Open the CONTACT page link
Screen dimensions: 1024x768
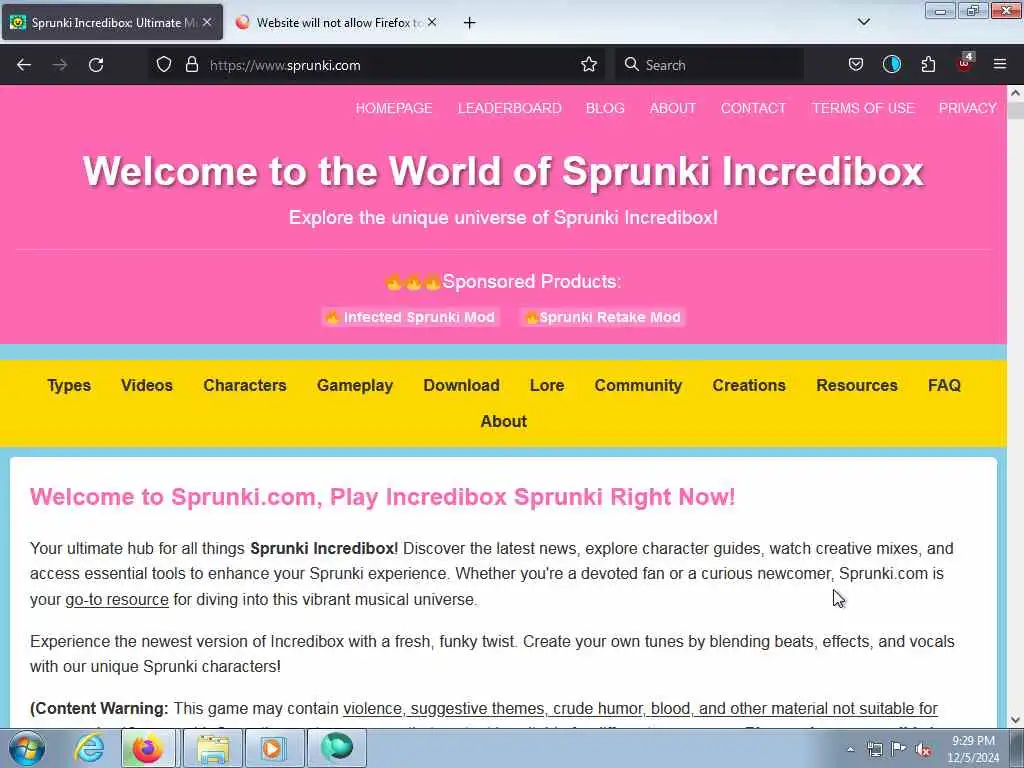tap(754, 108)
